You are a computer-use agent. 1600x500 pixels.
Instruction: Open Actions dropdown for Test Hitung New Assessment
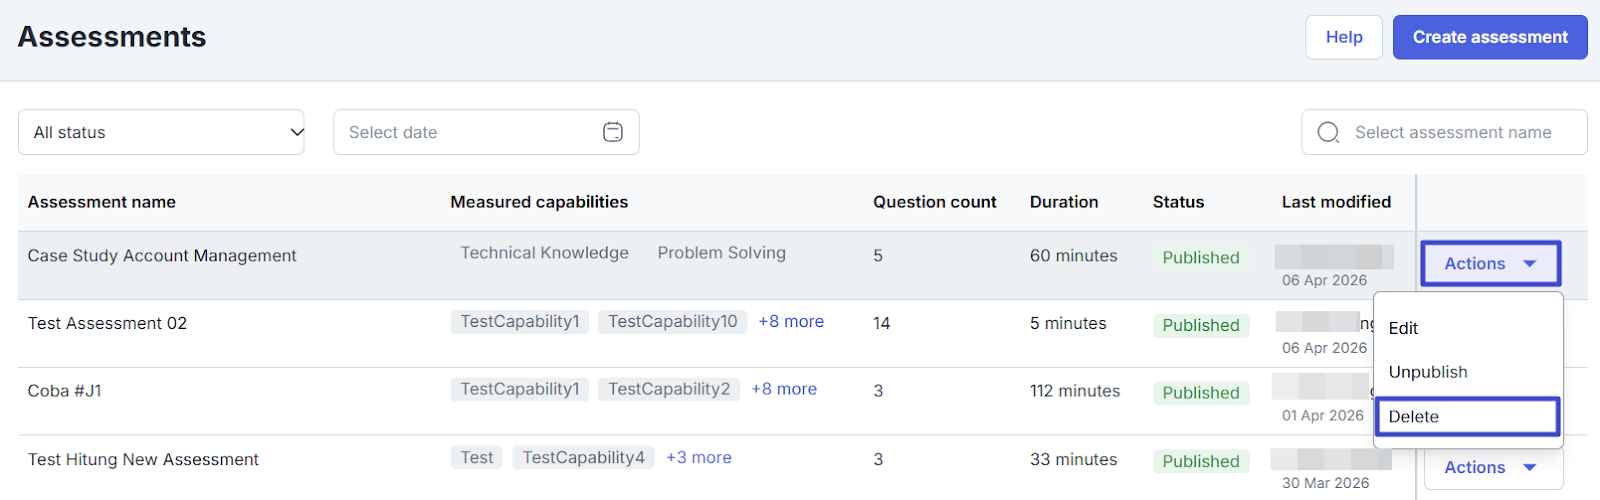[1489, 468]
